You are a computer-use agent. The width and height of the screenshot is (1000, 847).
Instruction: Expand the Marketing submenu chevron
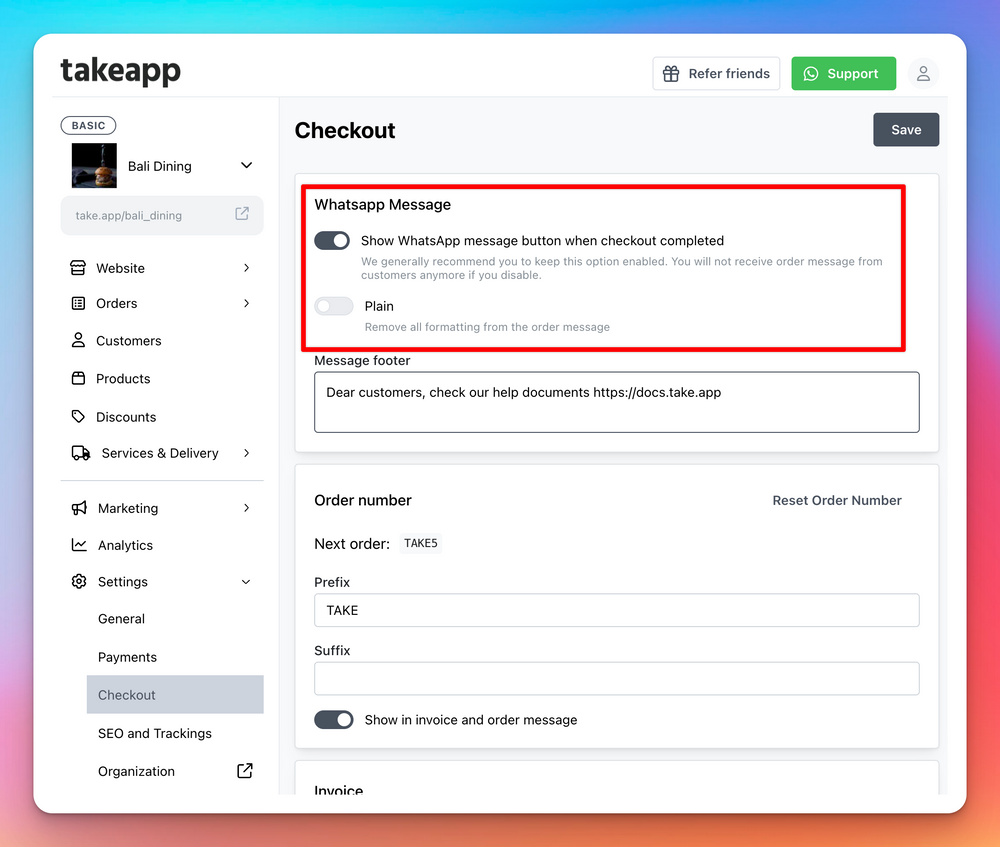click(x=246, y=508)
